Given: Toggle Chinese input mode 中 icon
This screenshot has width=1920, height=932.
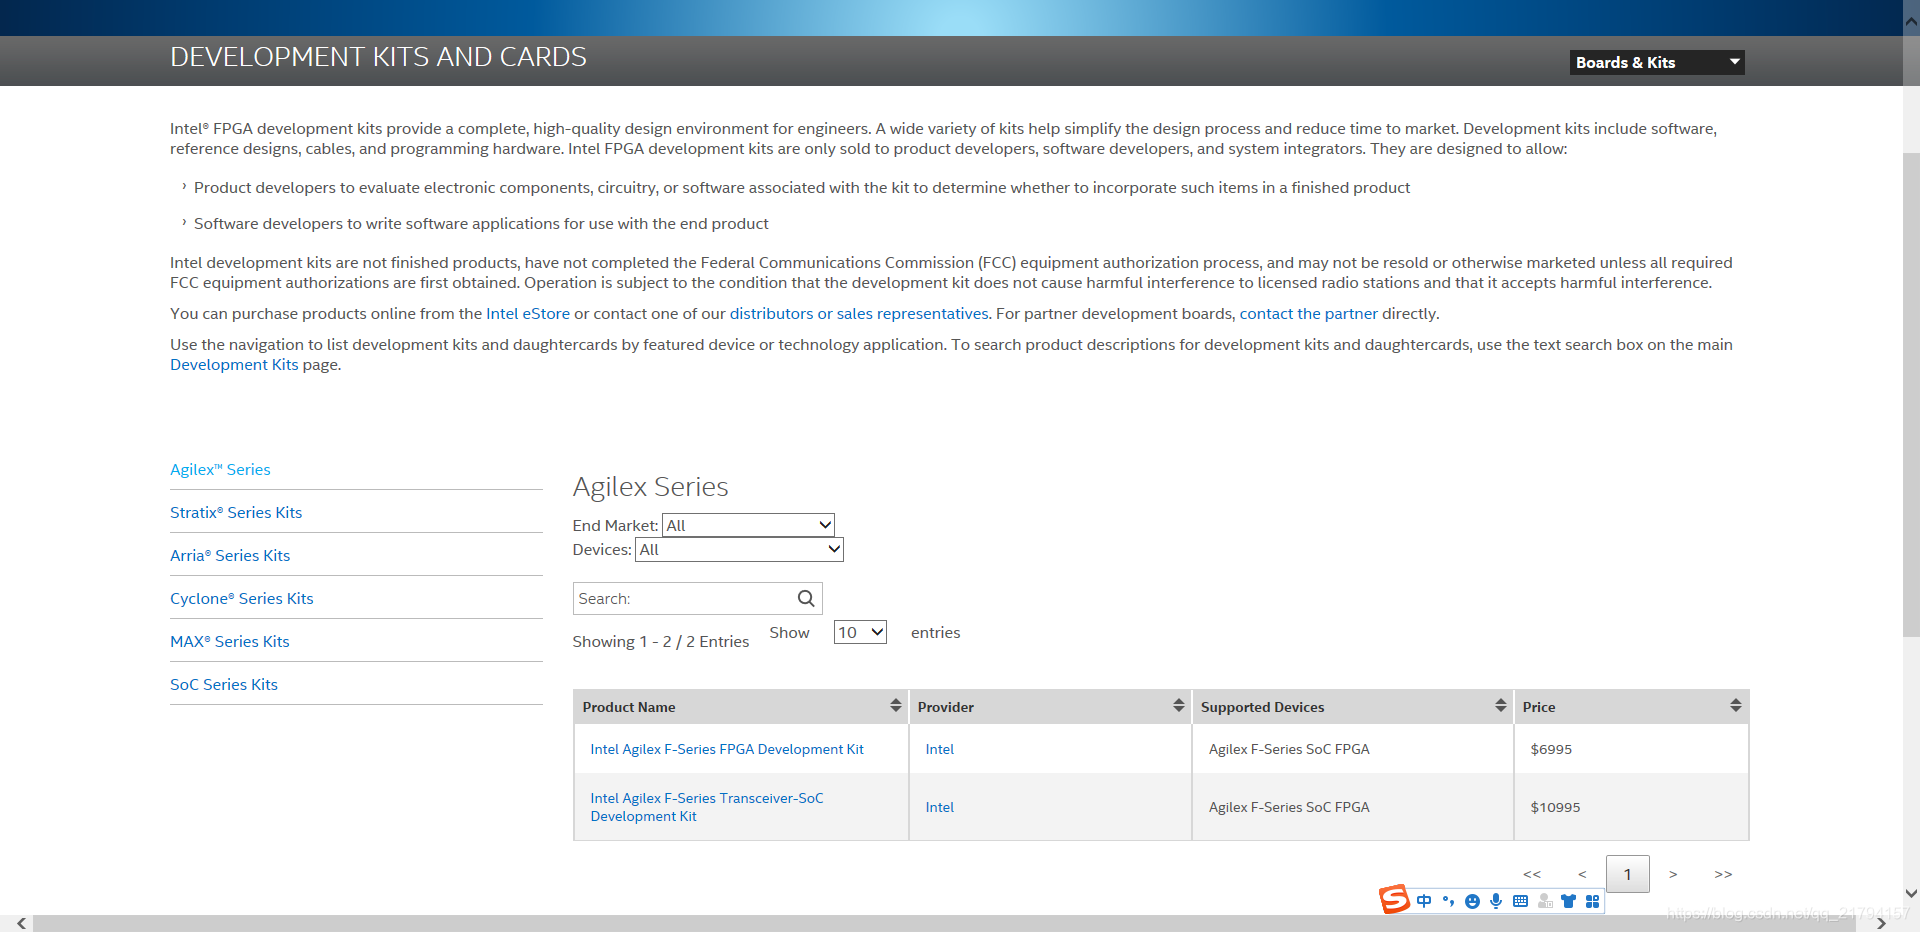Looking at the screenshot, I should [1424, 901].
